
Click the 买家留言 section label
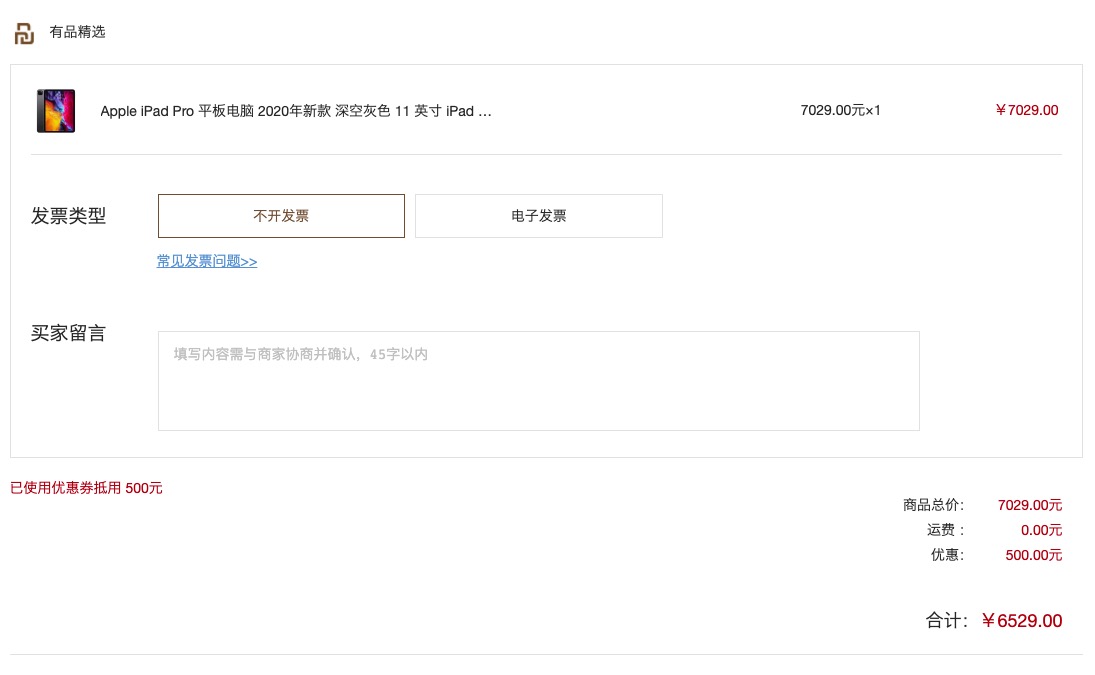(x=68, y=333)
